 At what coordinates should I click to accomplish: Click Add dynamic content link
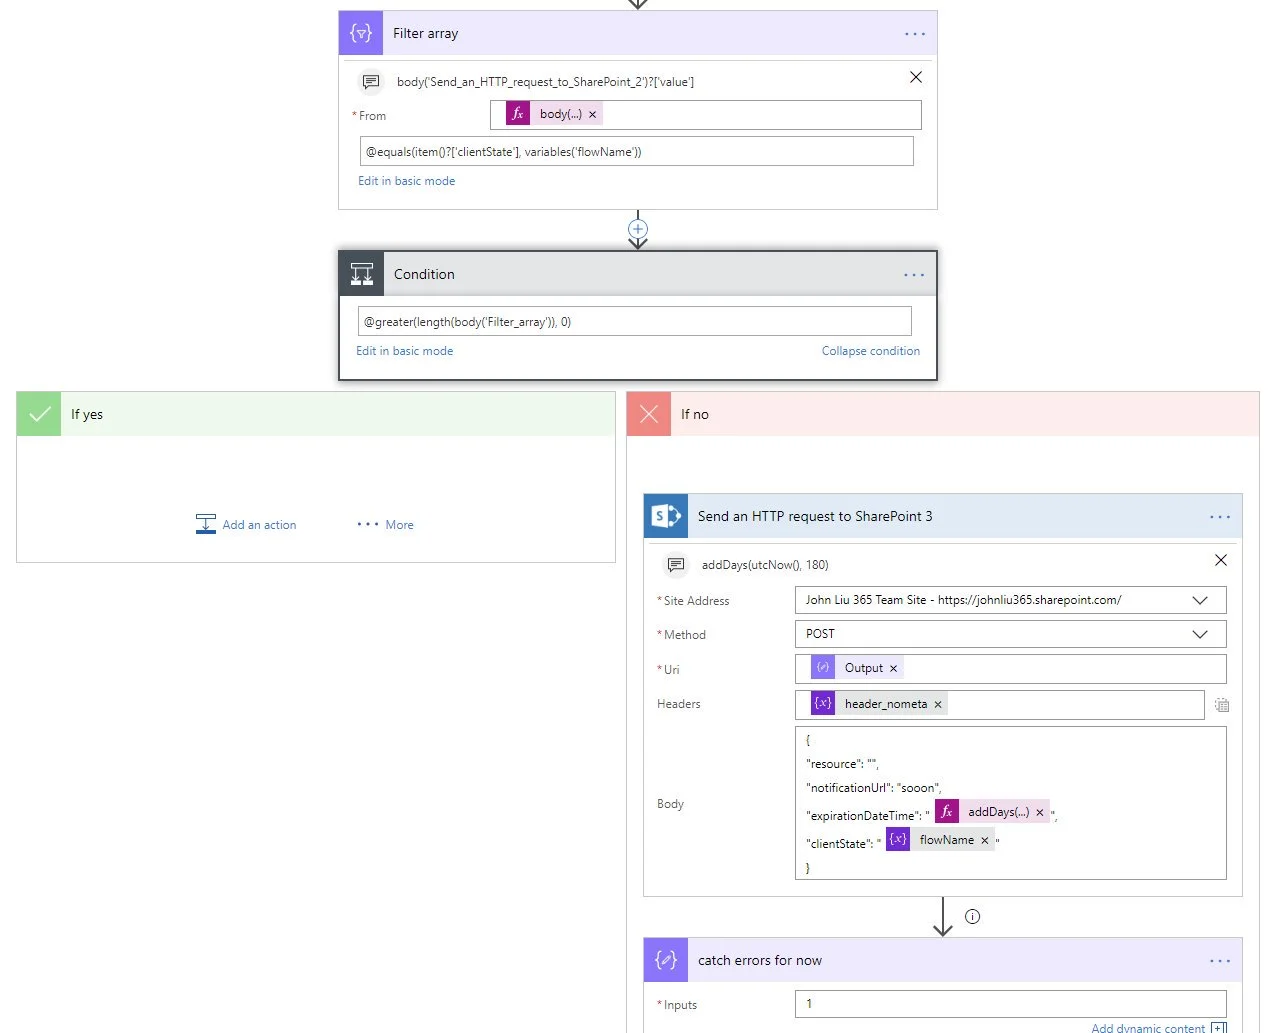(1148, 1027)
